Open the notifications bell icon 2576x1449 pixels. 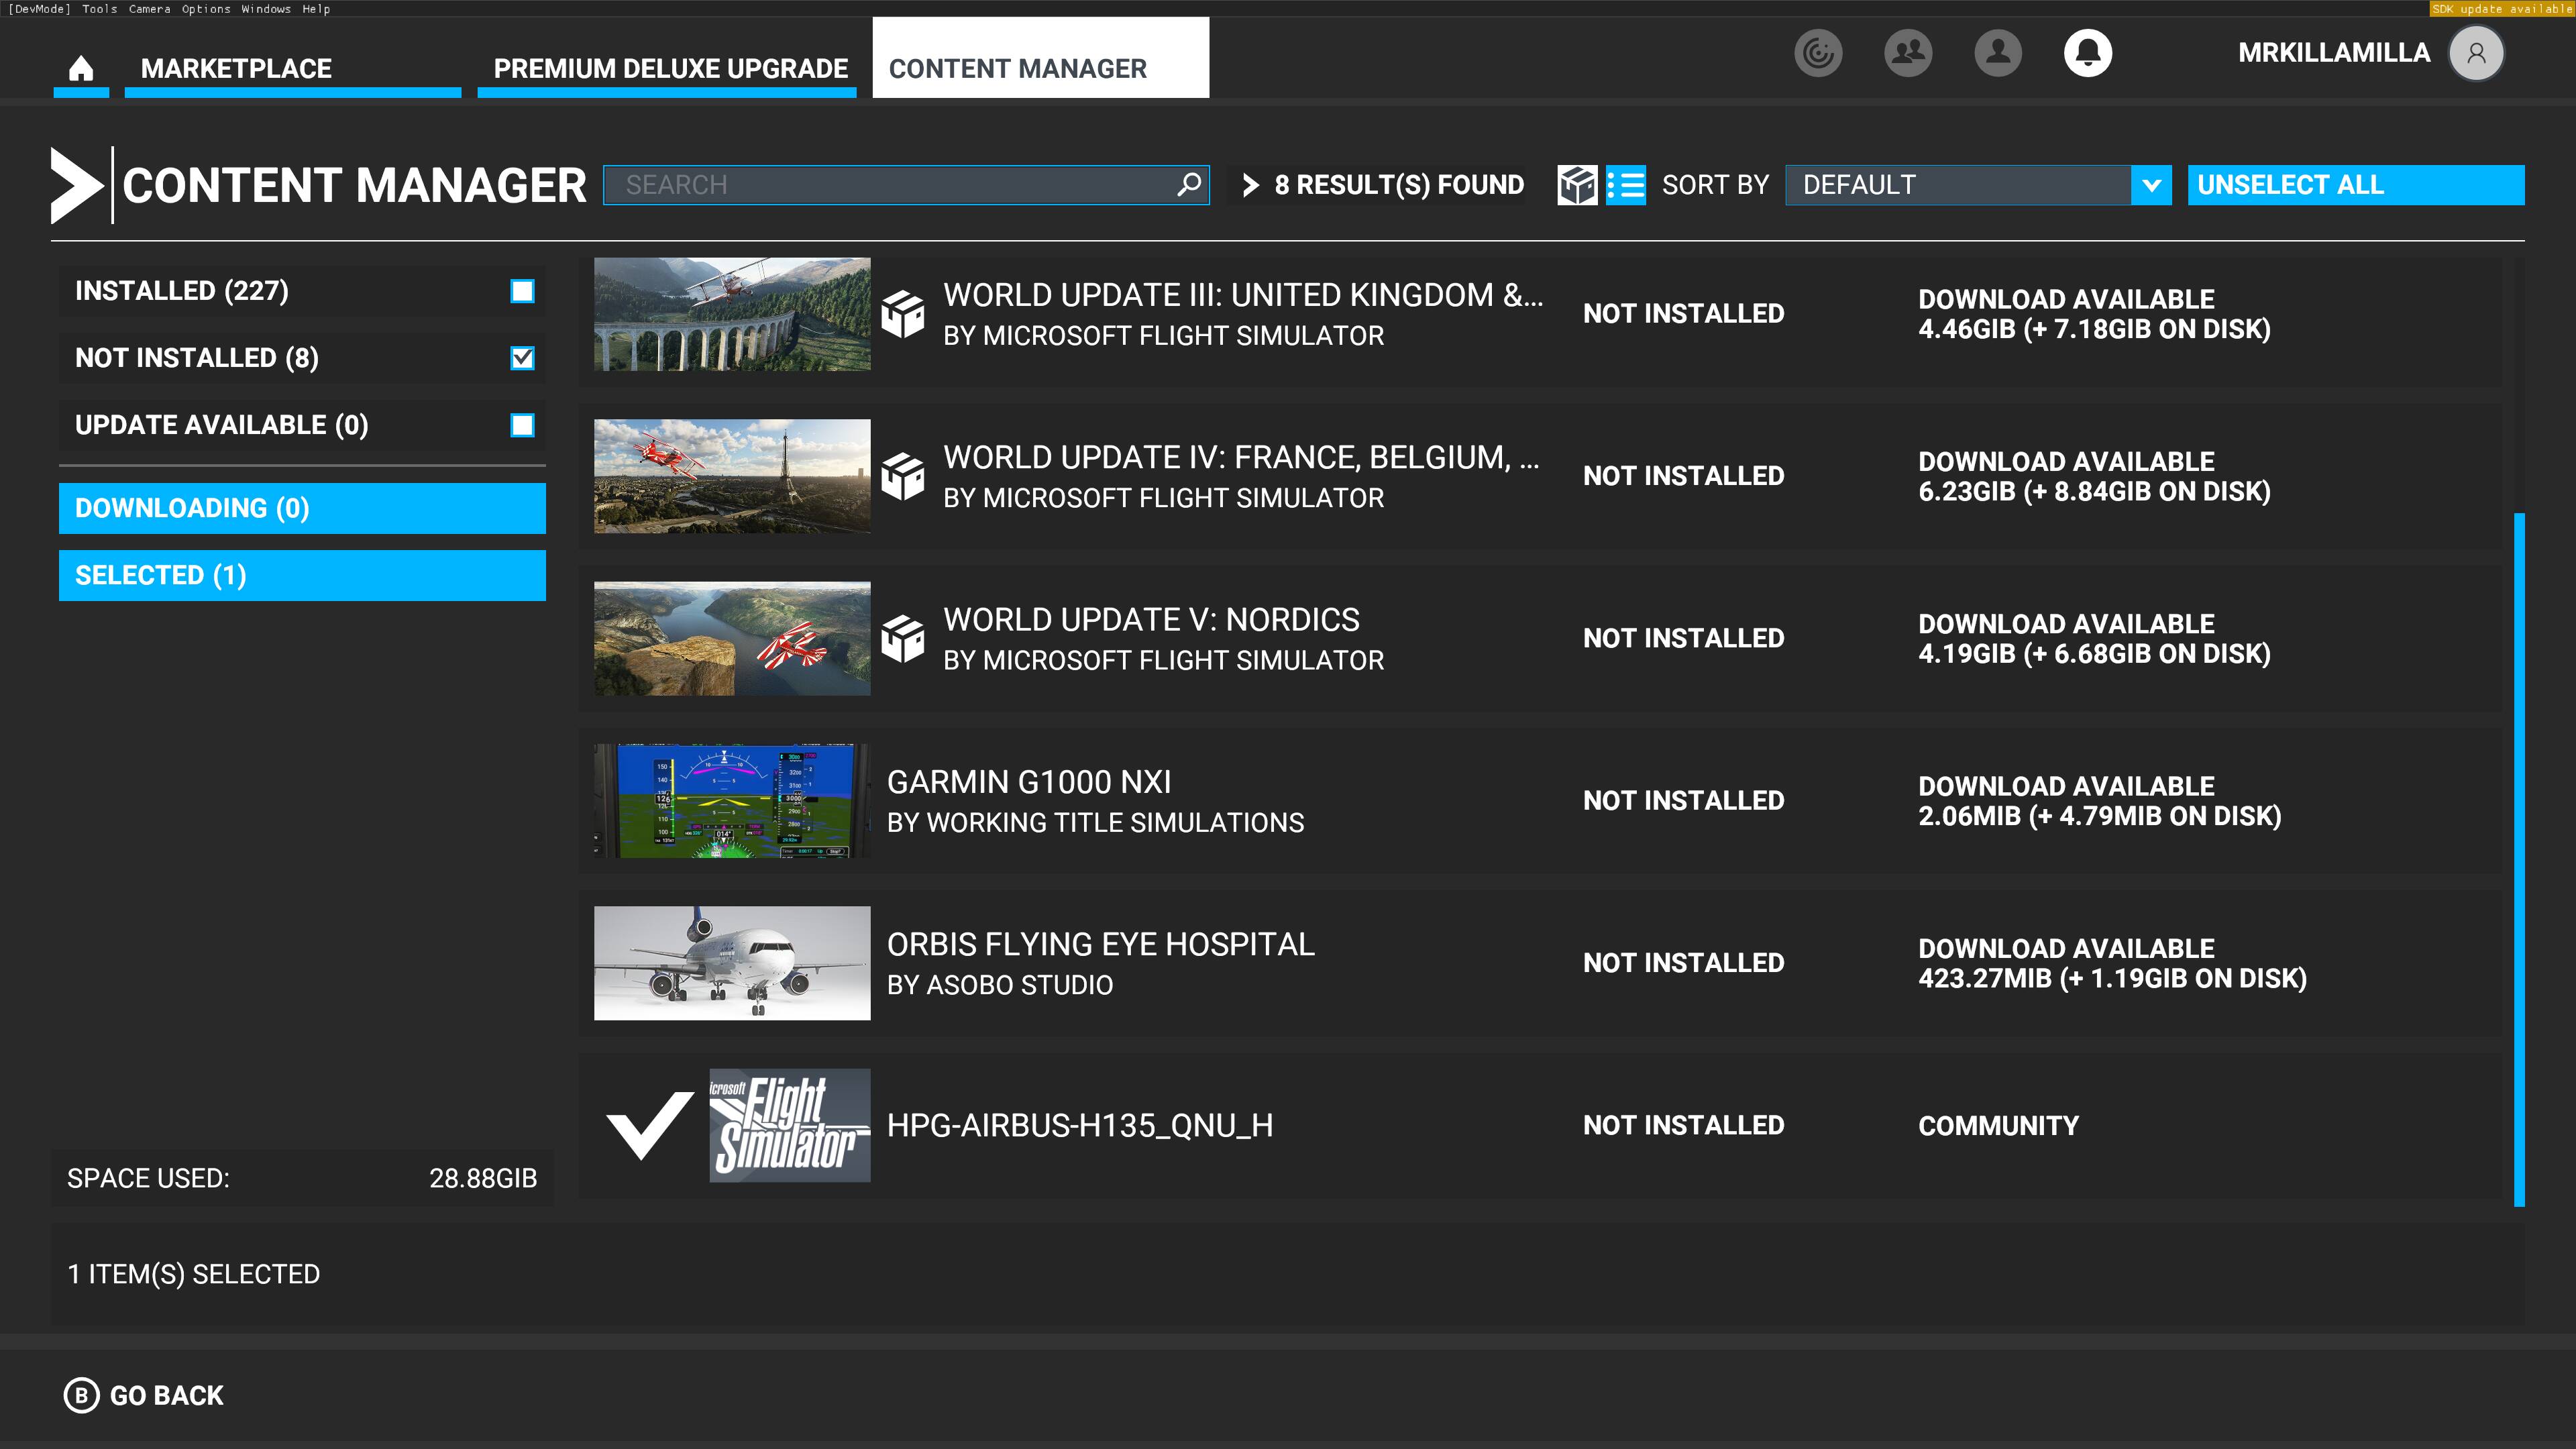(2087, 53)
